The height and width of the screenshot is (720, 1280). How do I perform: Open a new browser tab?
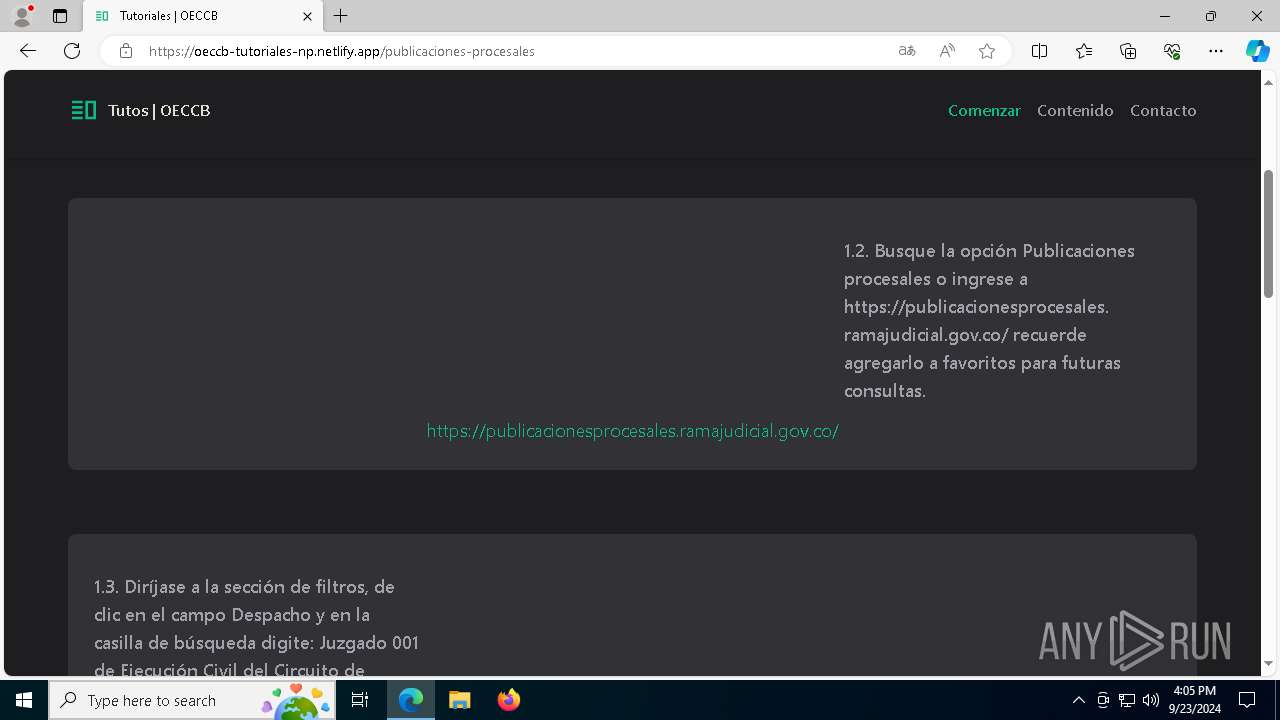[341, 16]
